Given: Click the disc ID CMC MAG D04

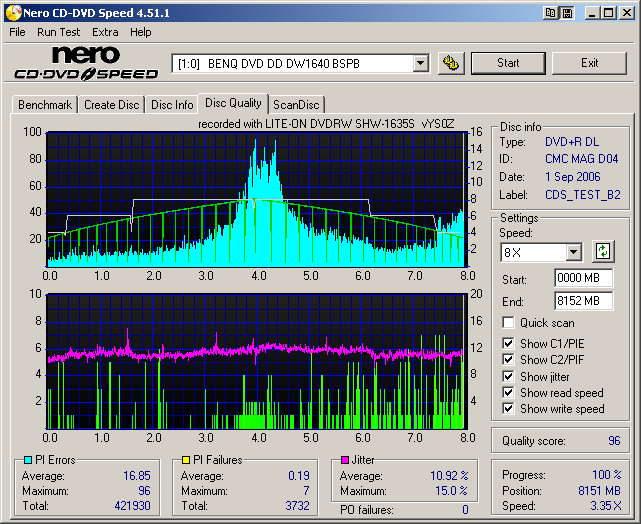Looking at the screenshot, I should coord(582,159).
